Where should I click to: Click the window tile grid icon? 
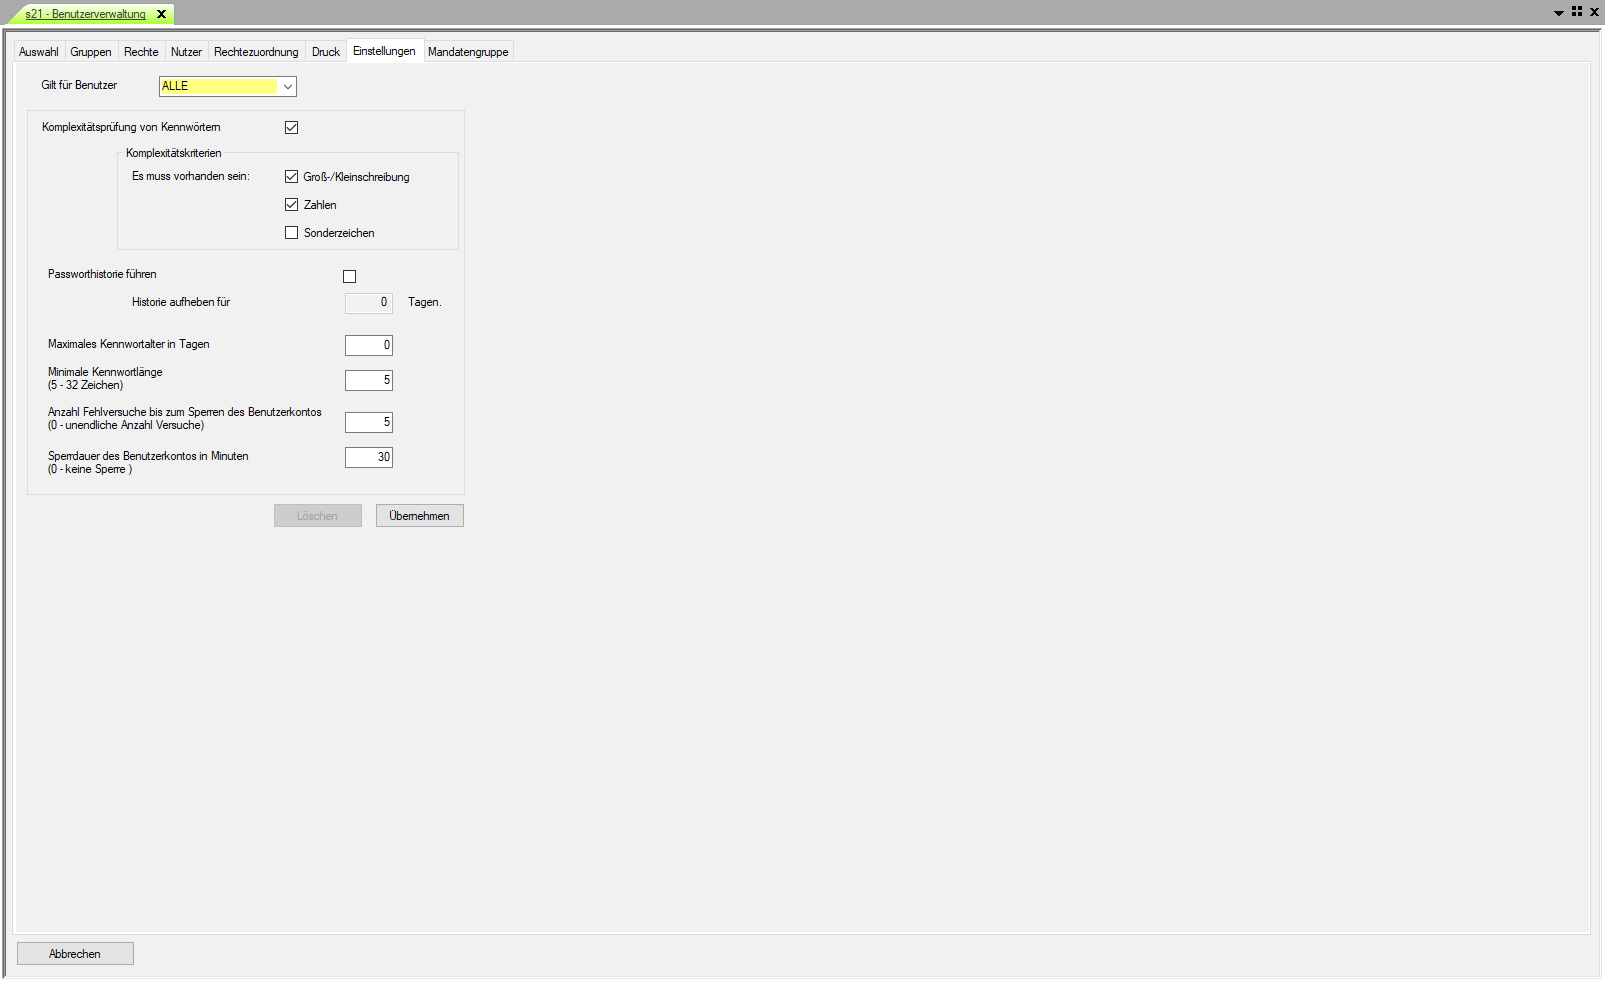(1577, 12)
